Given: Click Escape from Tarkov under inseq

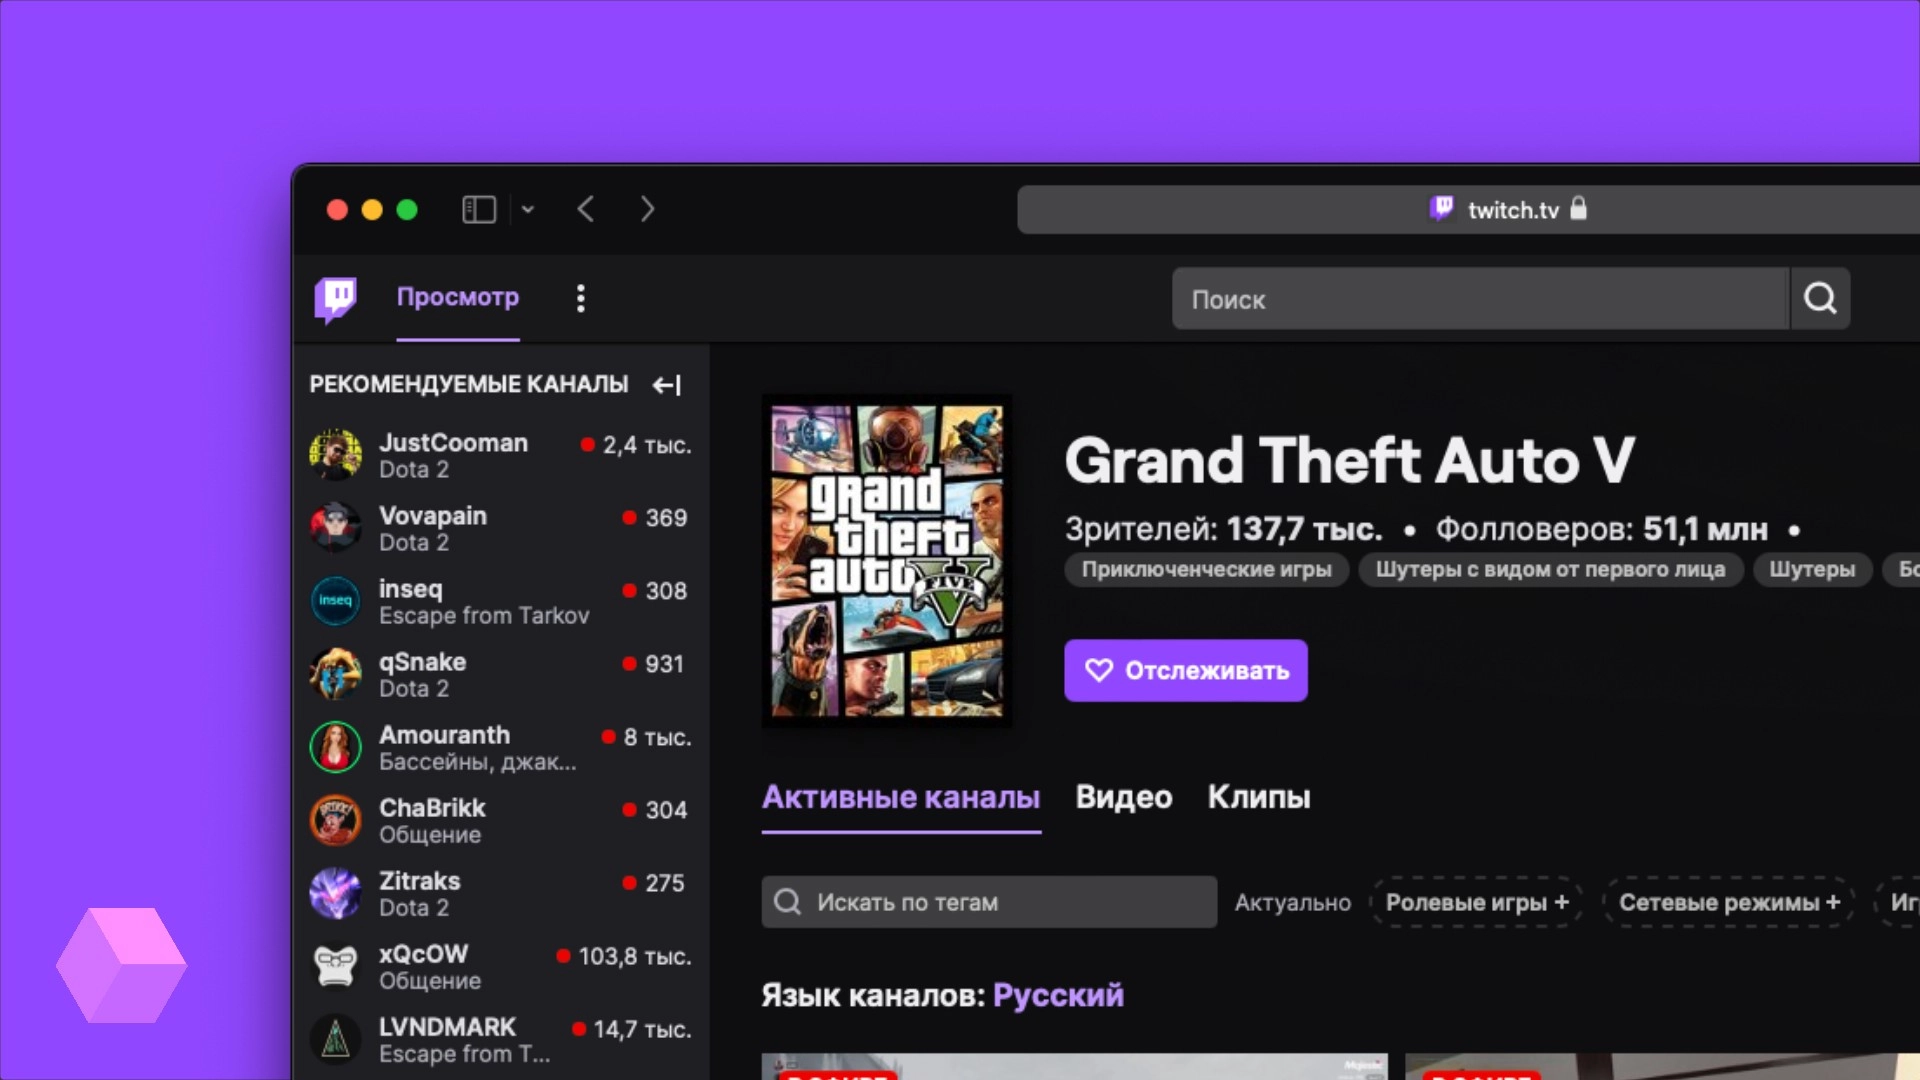Looking at the screenshot, I should coord(484,616).
